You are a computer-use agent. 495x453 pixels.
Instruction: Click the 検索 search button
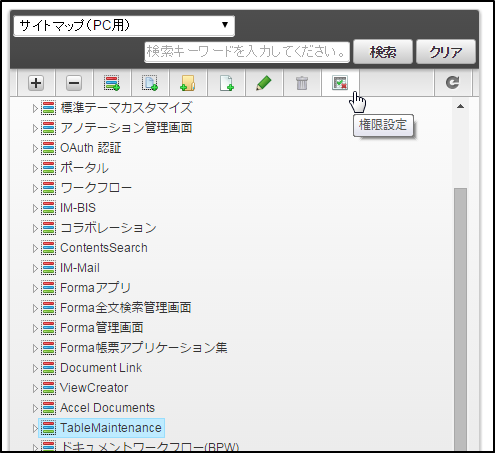click(x=383, y=52)
